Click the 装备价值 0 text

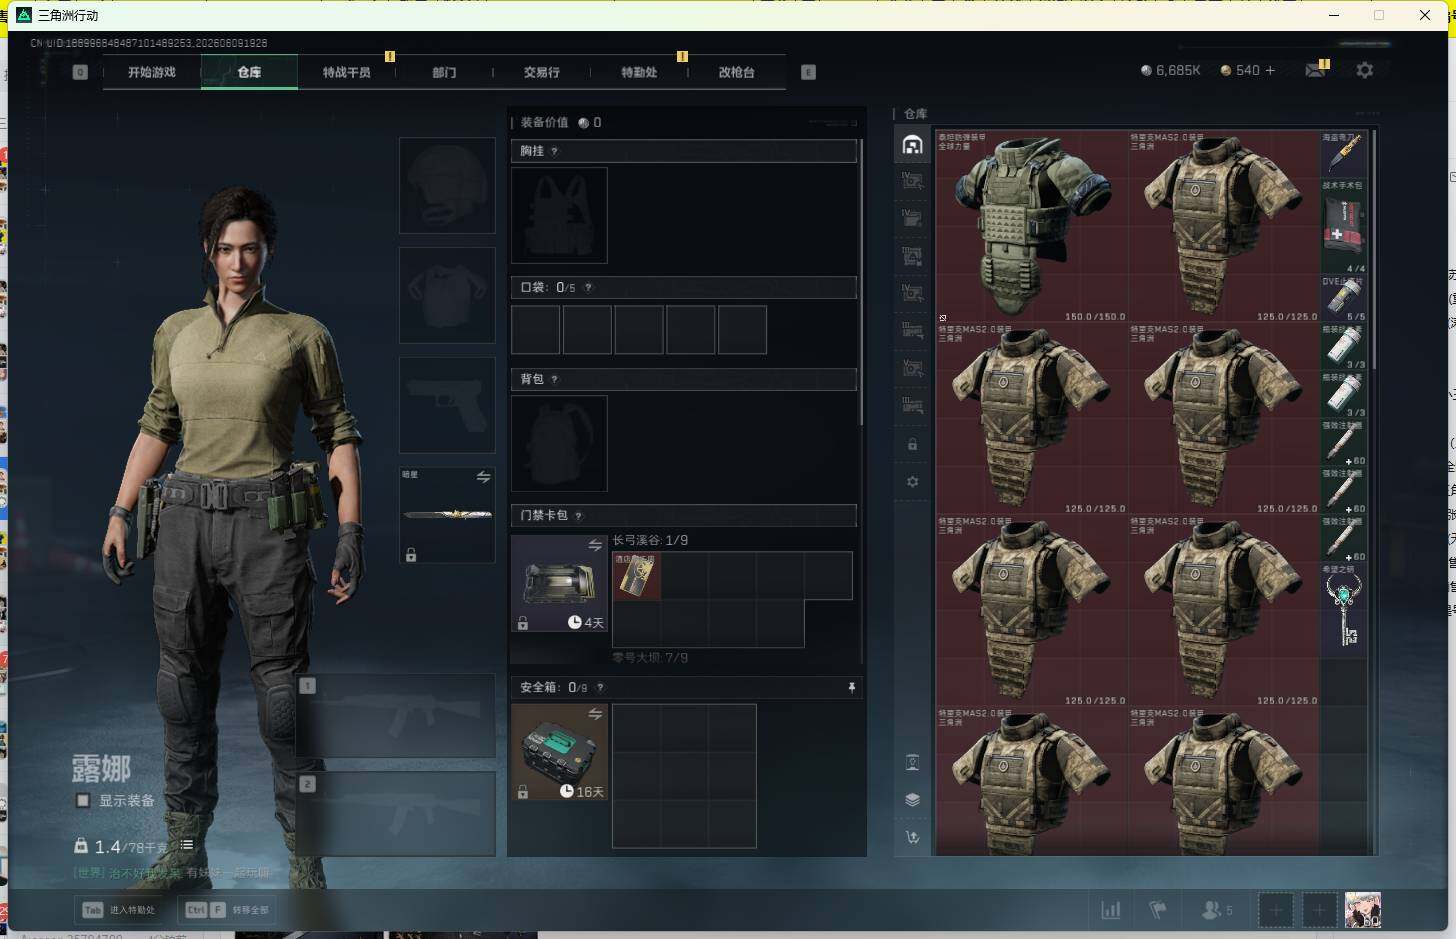pos(561,122)
